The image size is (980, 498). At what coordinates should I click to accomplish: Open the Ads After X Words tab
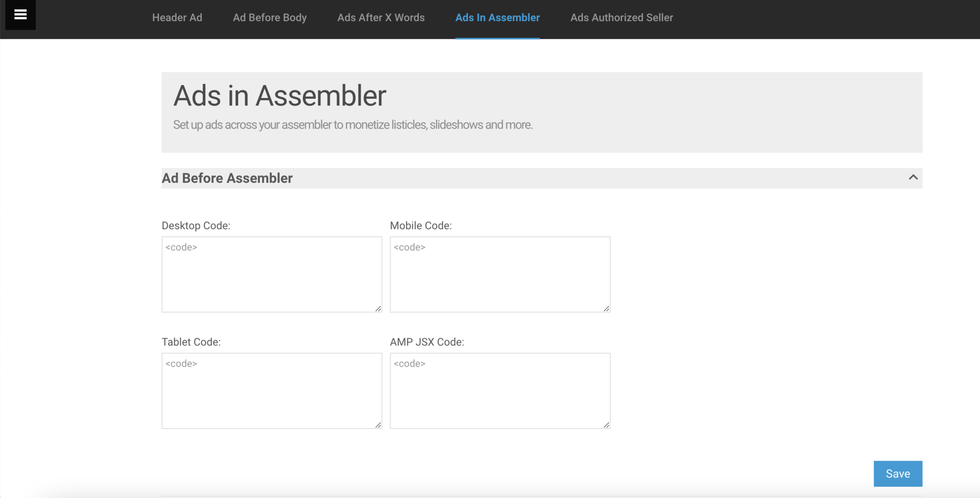pos(381,18)
